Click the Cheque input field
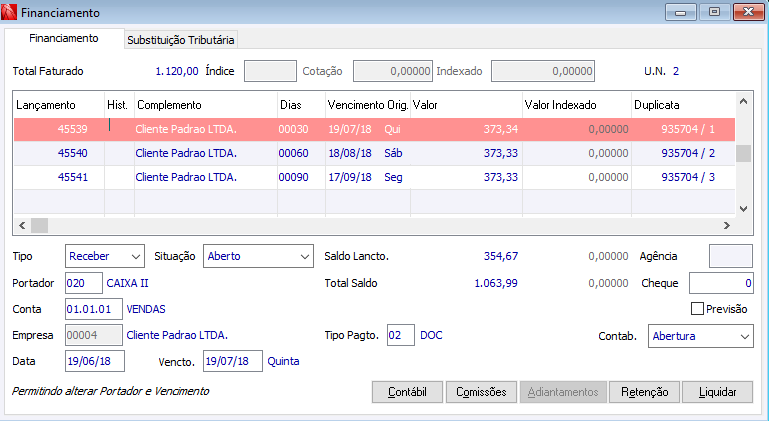This screenshot has width=769, height=421. coord(721,283)
